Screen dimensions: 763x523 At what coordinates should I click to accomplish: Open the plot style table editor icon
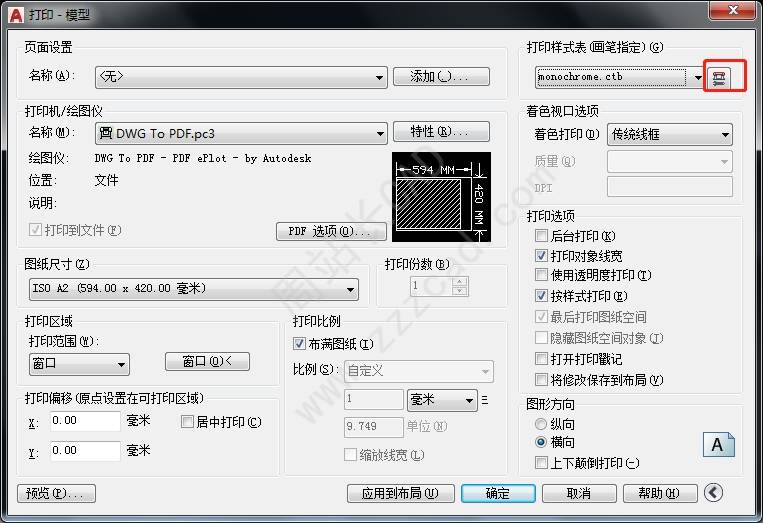719,77
